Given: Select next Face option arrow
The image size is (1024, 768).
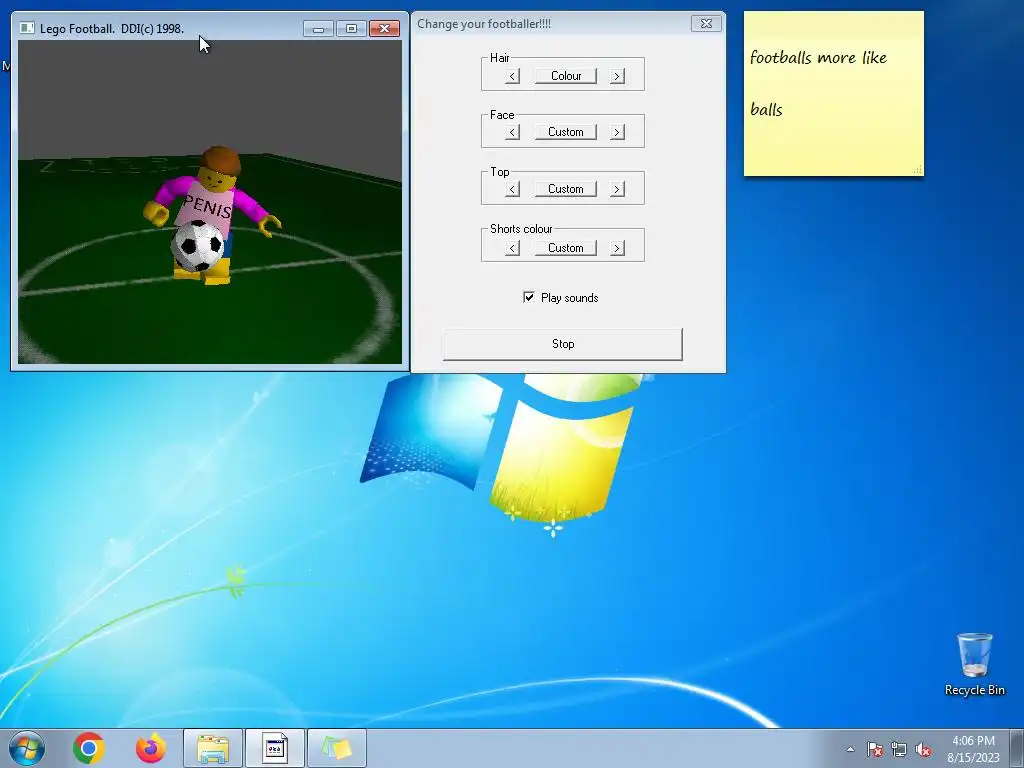Looking at the screenshot, I should 617,133.
